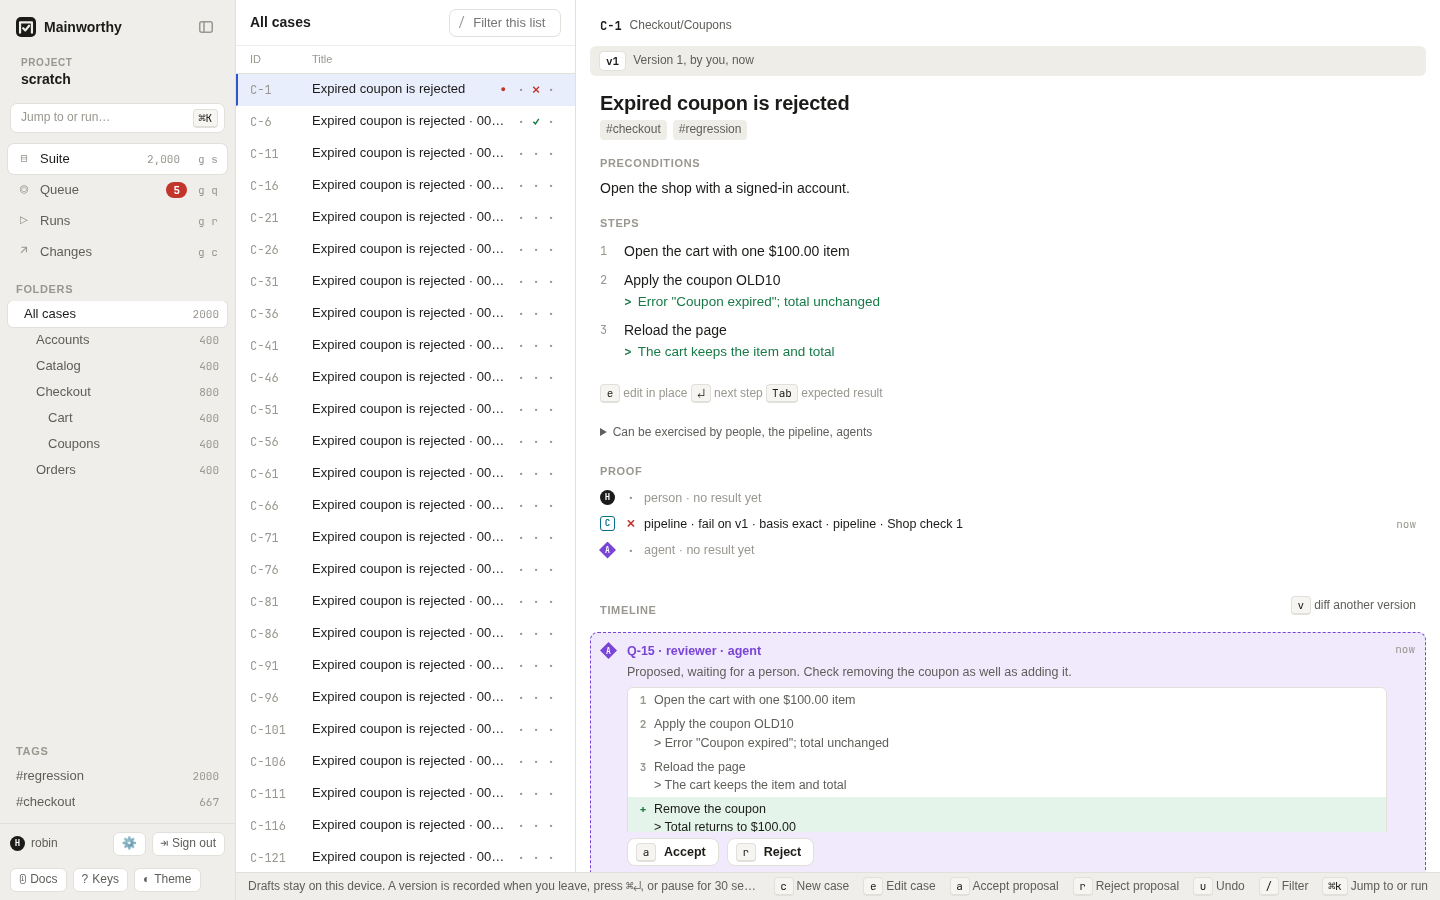Open settings via the gear icon
This screenshot has width=1440, height=900.
click(x=129, y=843)
